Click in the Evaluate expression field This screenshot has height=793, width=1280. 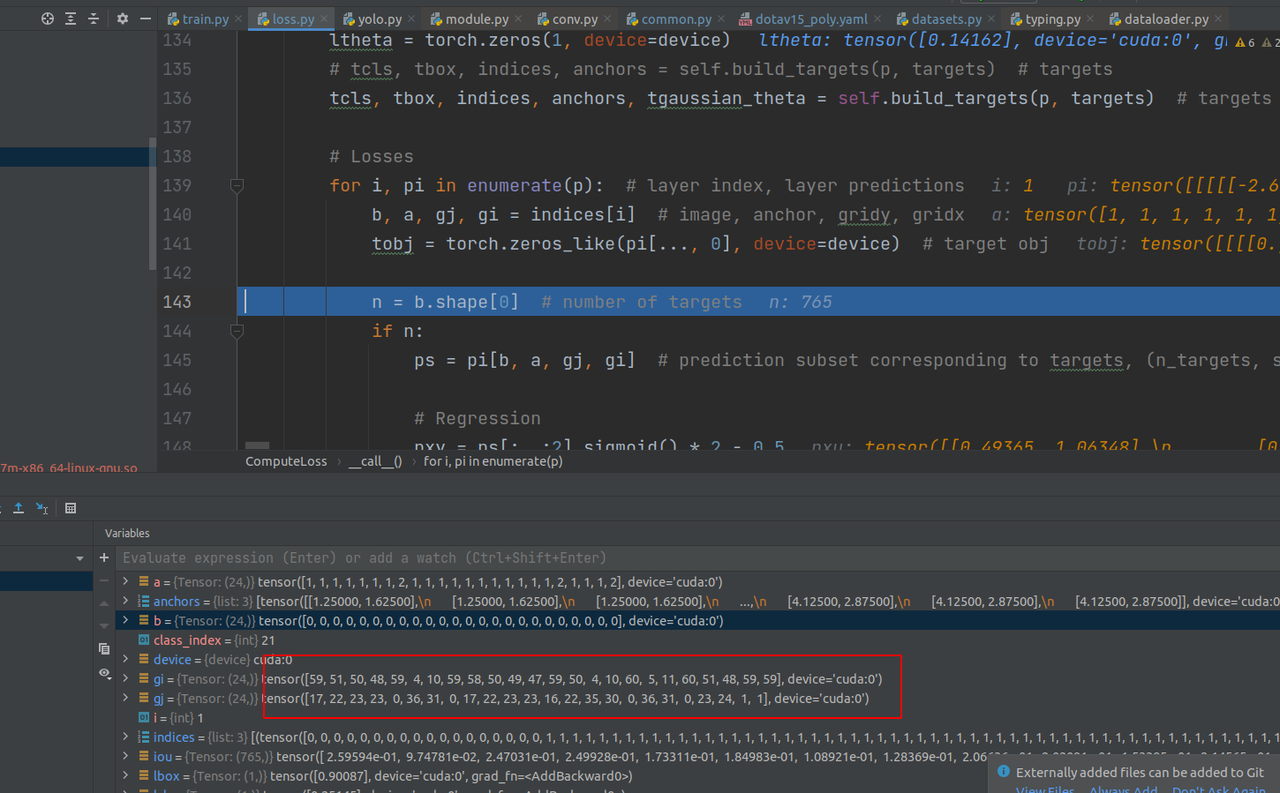click(x=698, y=558)
